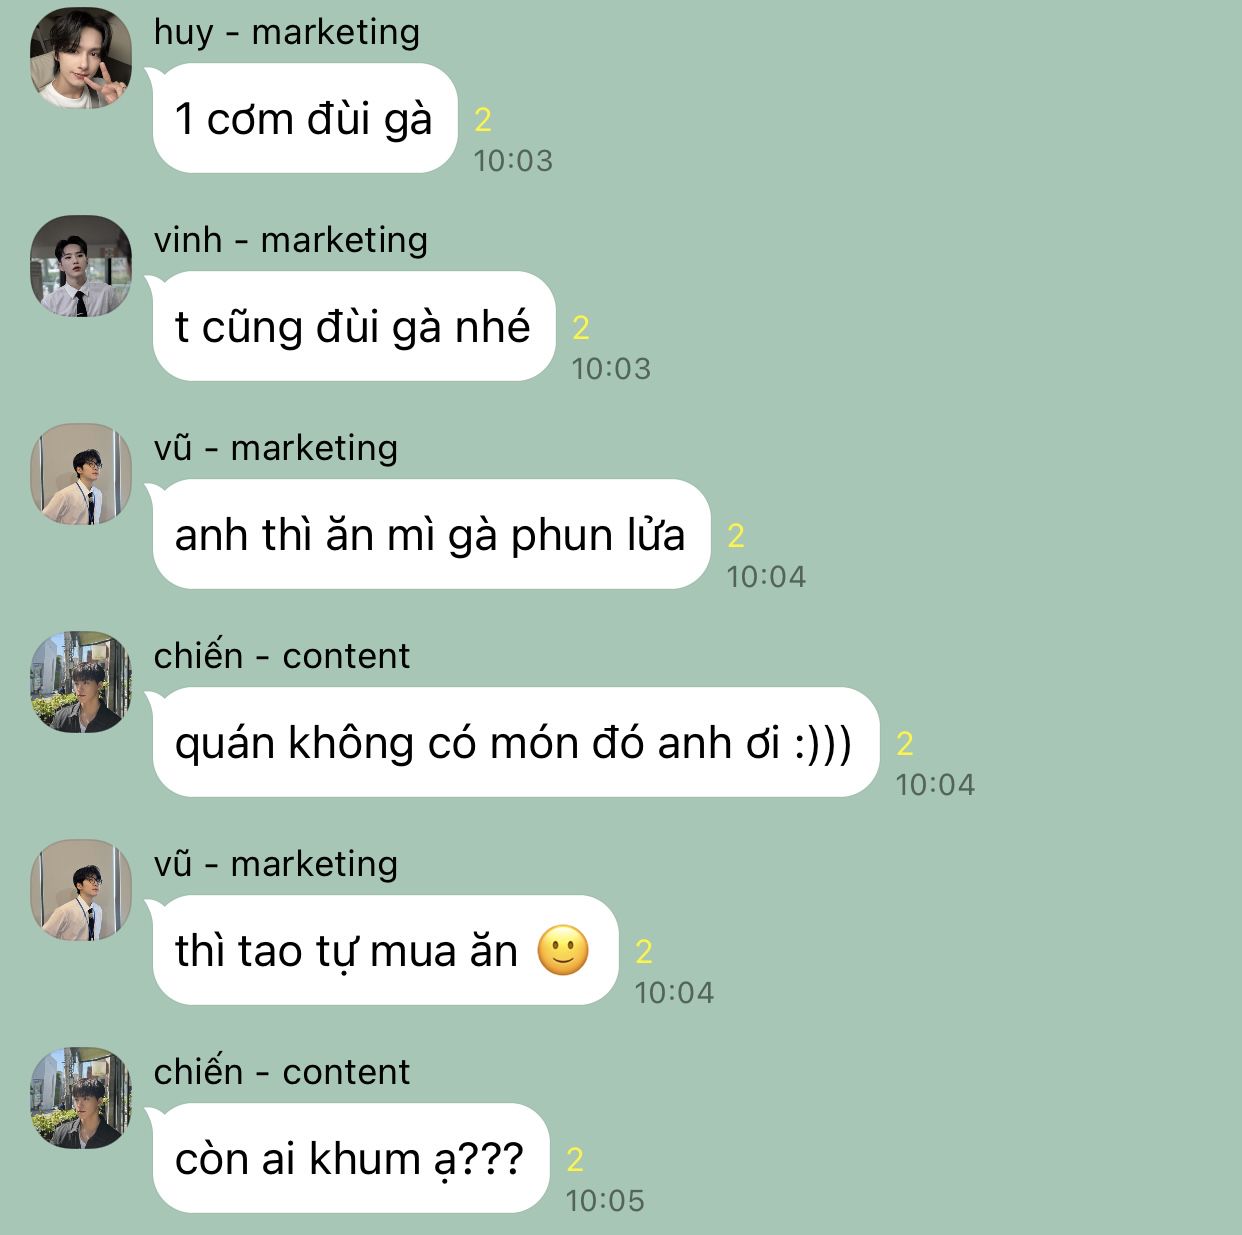
Task: Click the first 'vũ - marketing' sender name
Action: coord(276,448)
